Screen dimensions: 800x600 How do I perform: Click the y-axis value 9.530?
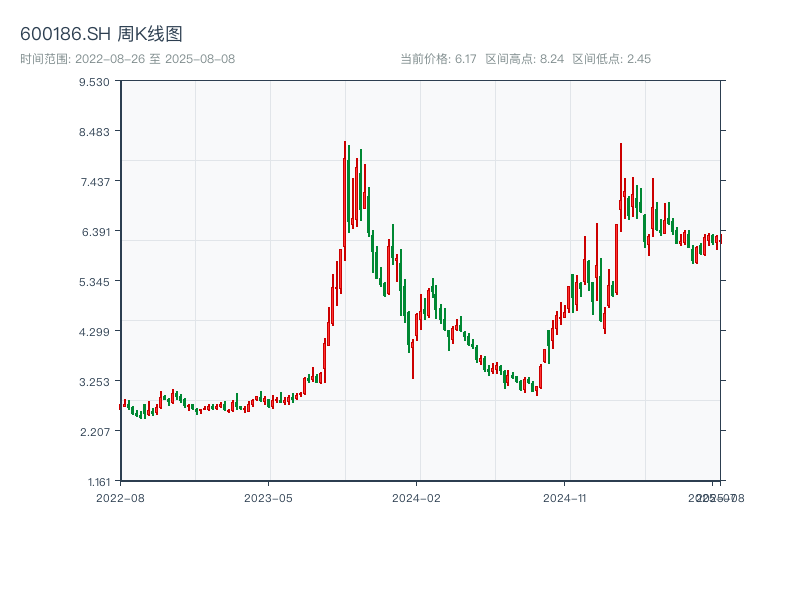pyautogui.click(x=94, y=82)
